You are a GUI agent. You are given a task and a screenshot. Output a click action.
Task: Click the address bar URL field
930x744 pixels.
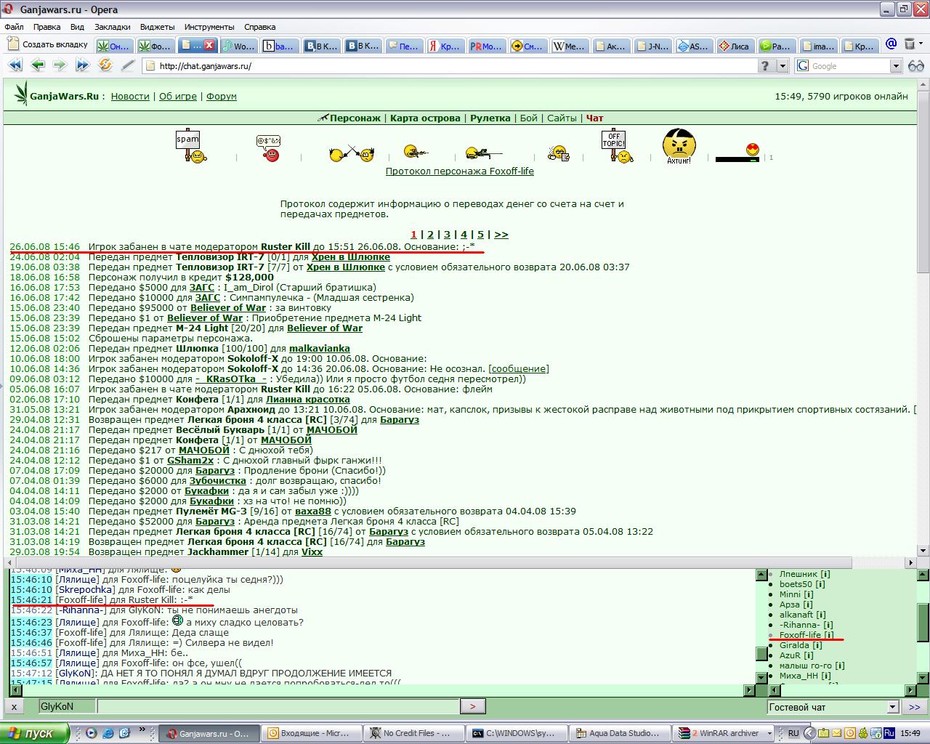pos(450,66)
